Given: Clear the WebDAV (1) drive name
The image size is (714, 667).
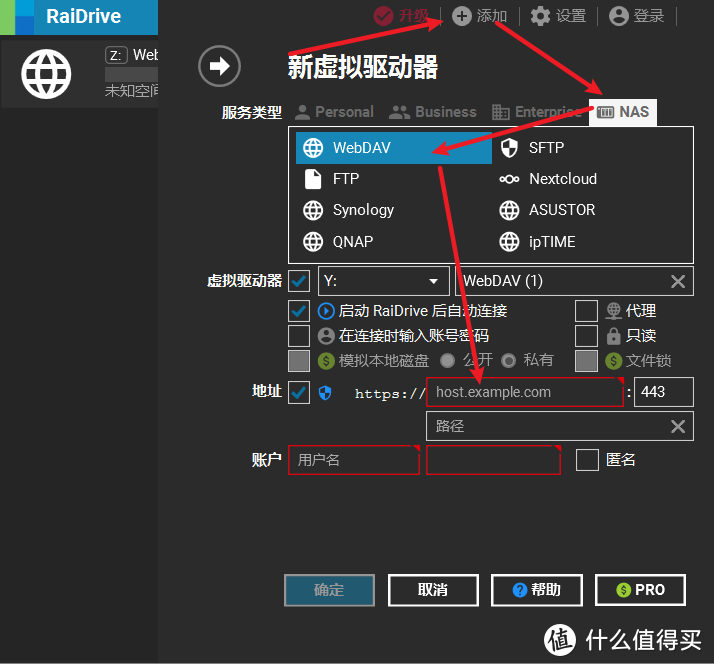Looking at the screenshot, I should pos(678,281).
